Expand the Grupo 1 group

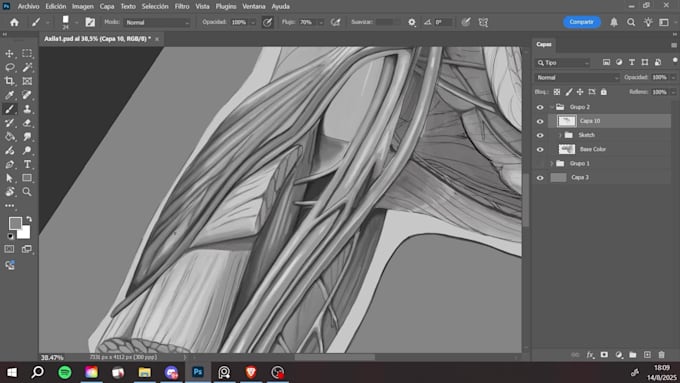coord(552,164)
